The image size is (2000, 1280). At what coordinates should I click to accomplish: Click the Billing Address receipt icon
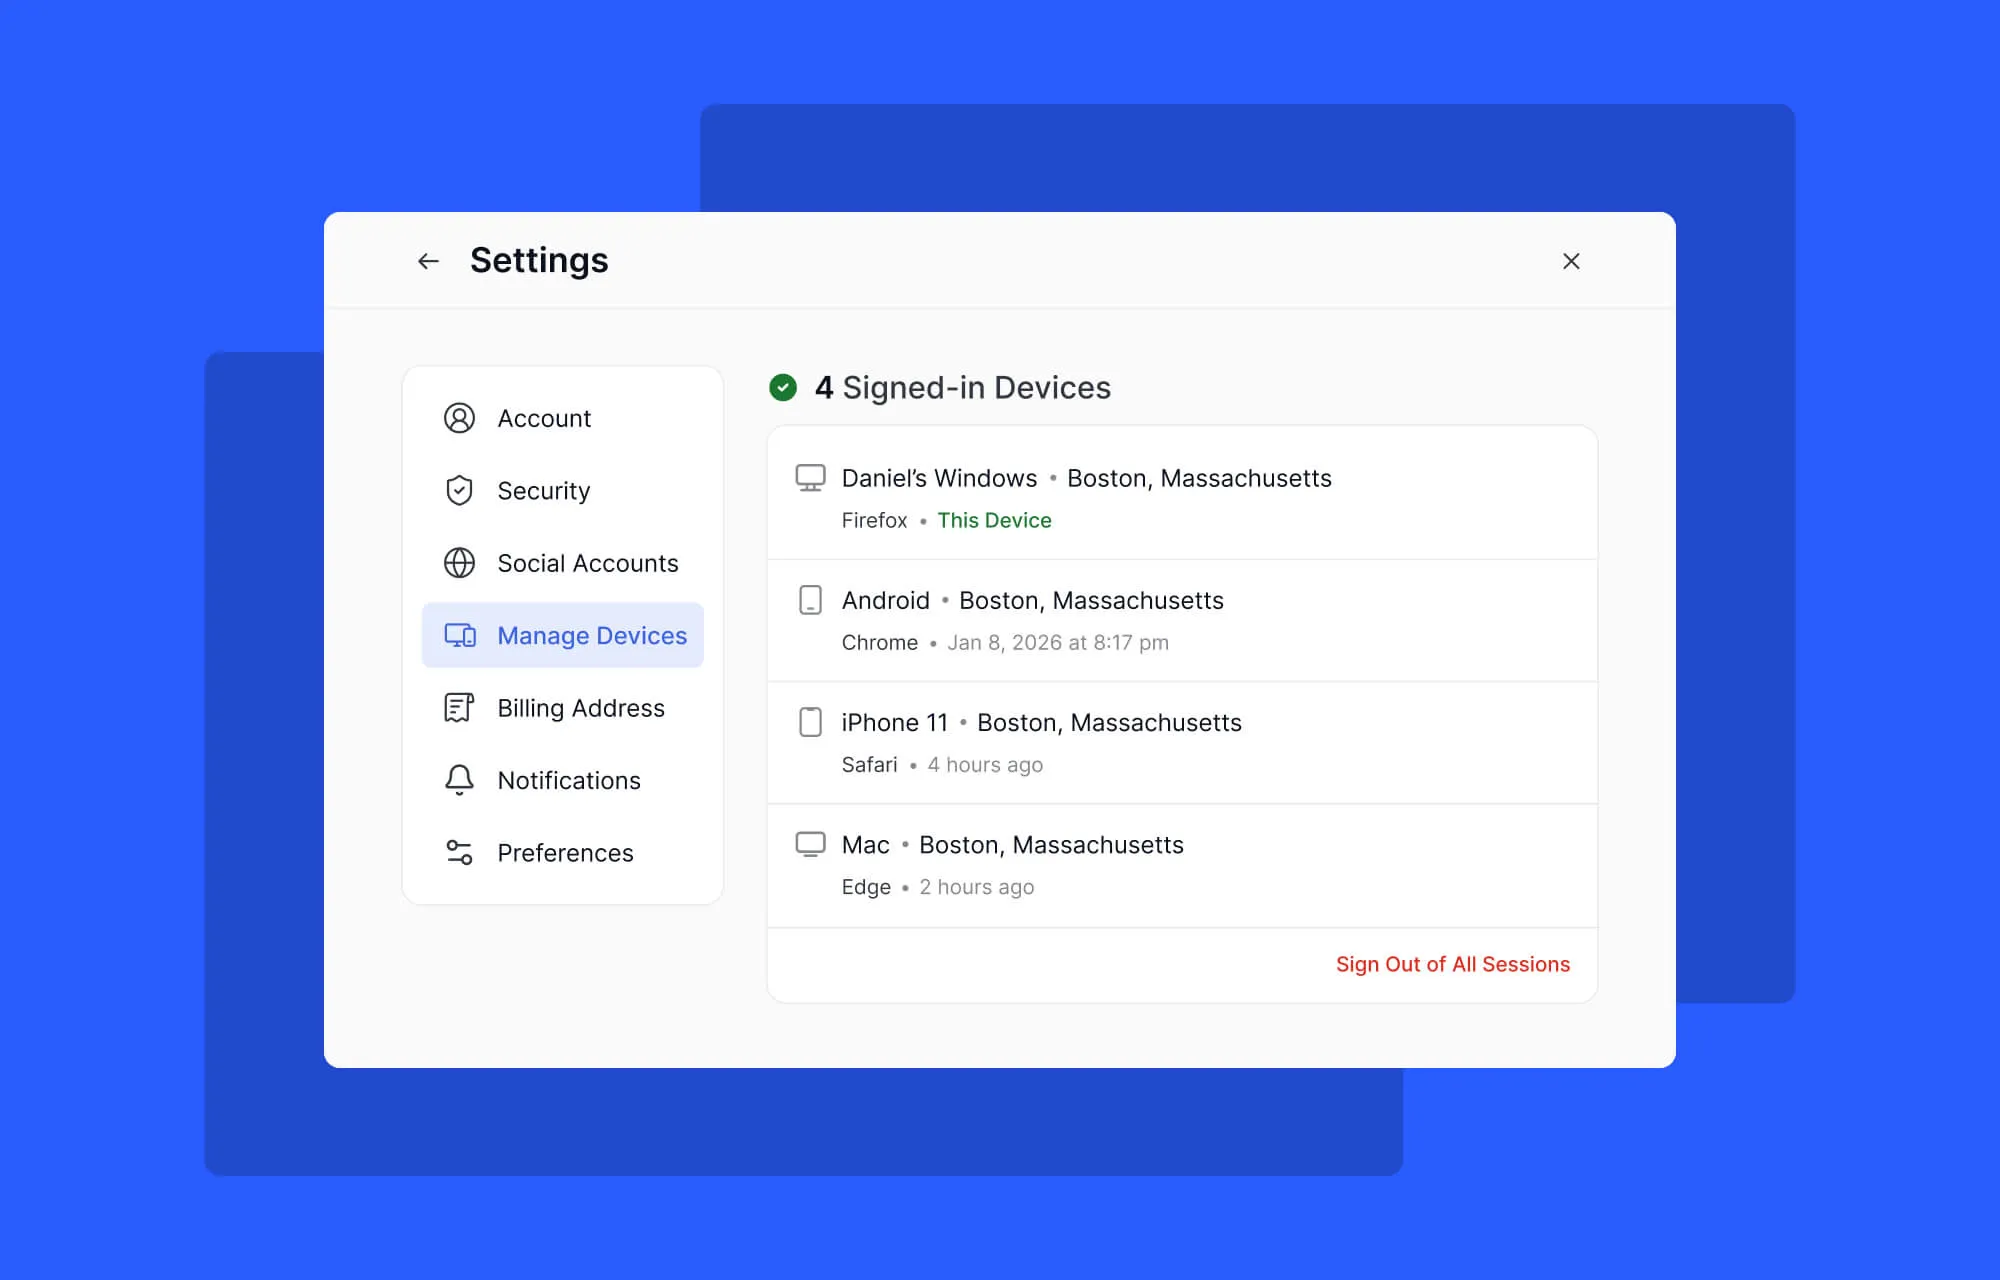click(459, 707)
